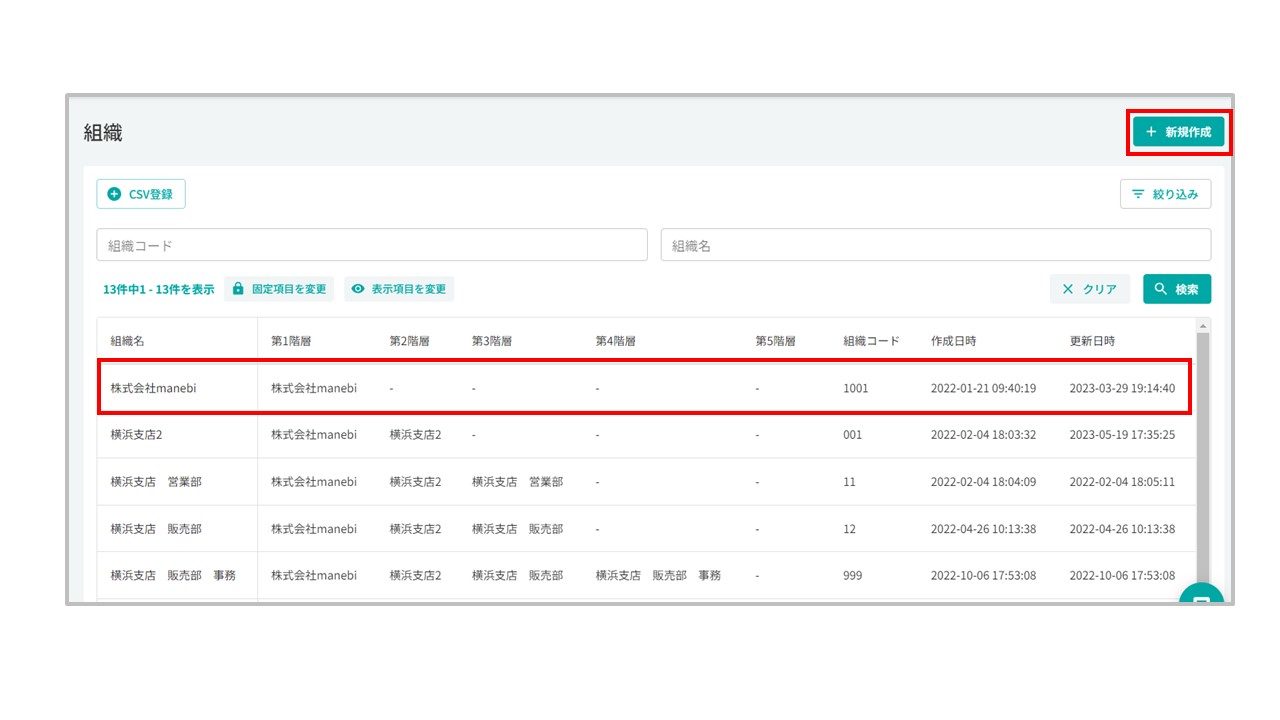Click created date 2022-10-06 17:53:08
The image size is (1280, 720).
point(984,576)
